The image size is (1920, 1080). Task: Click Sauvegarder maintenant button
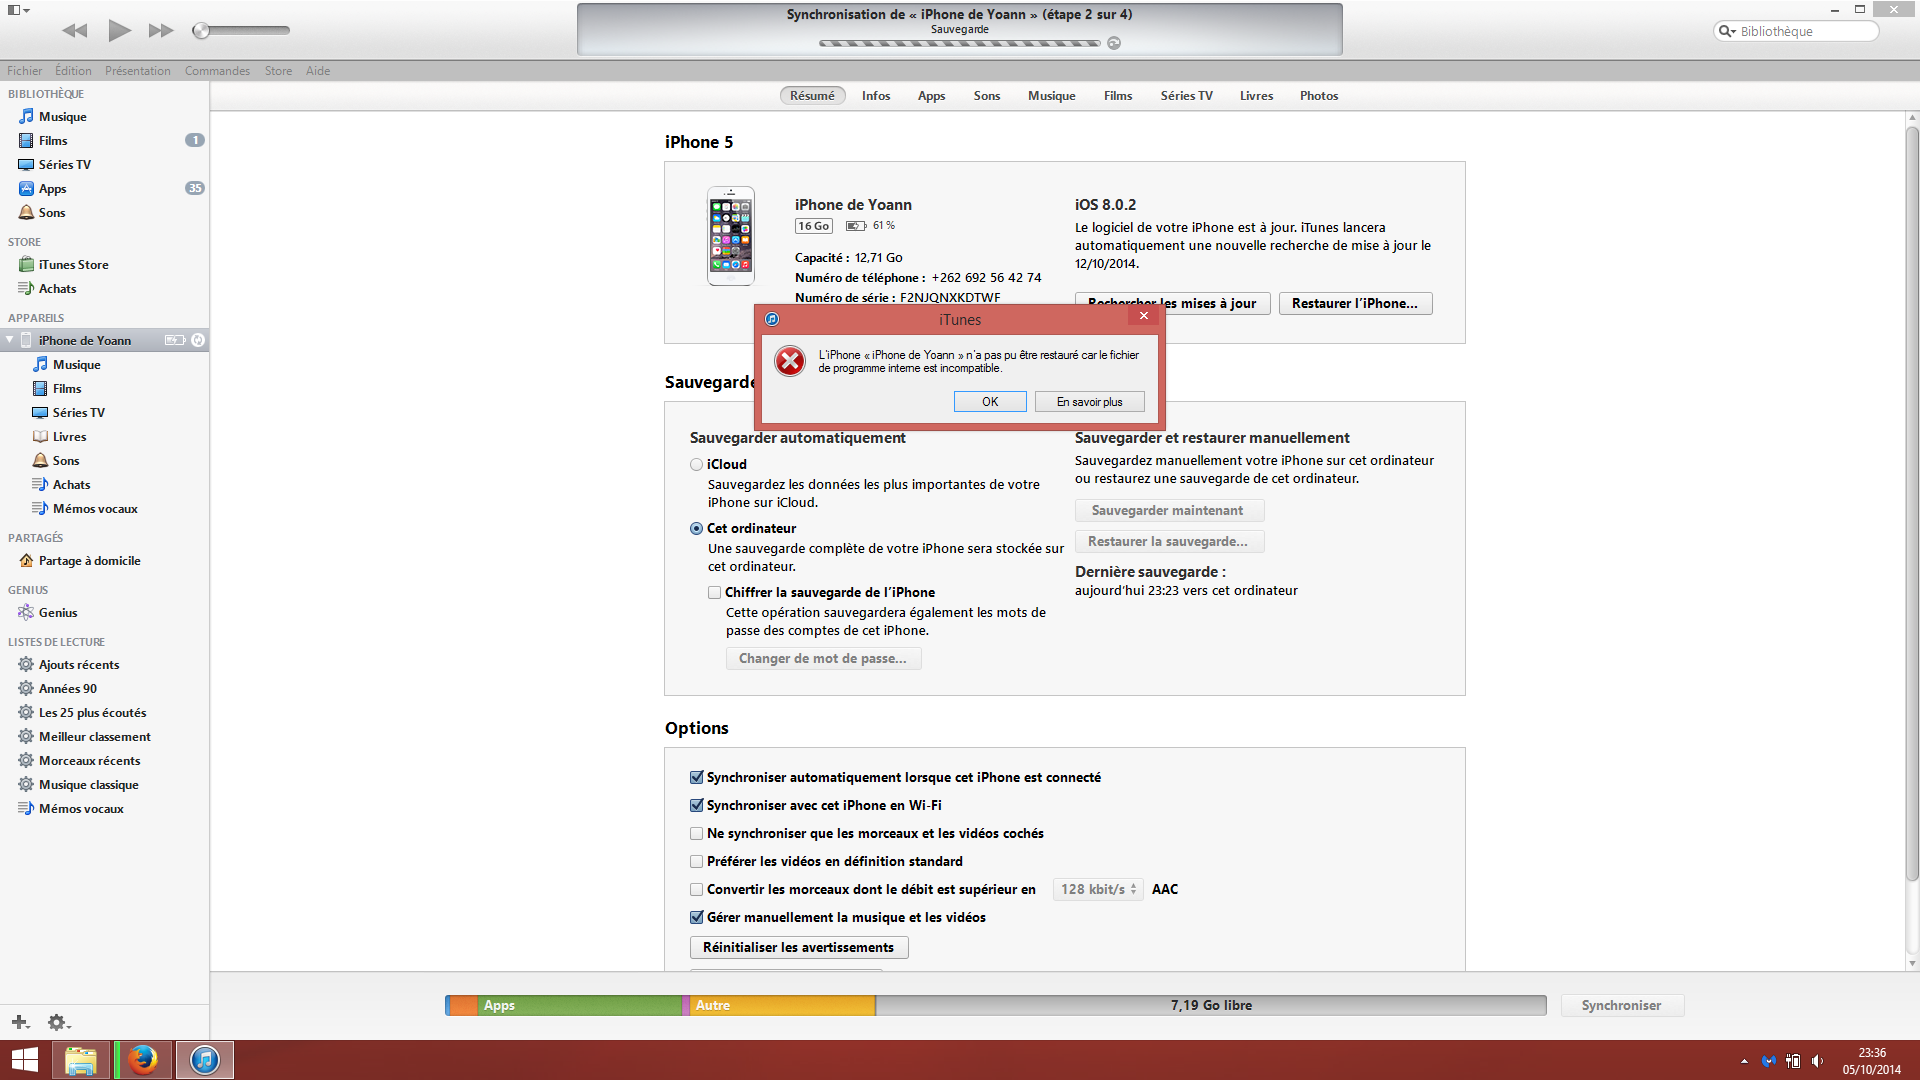(x=1169, y=511)
